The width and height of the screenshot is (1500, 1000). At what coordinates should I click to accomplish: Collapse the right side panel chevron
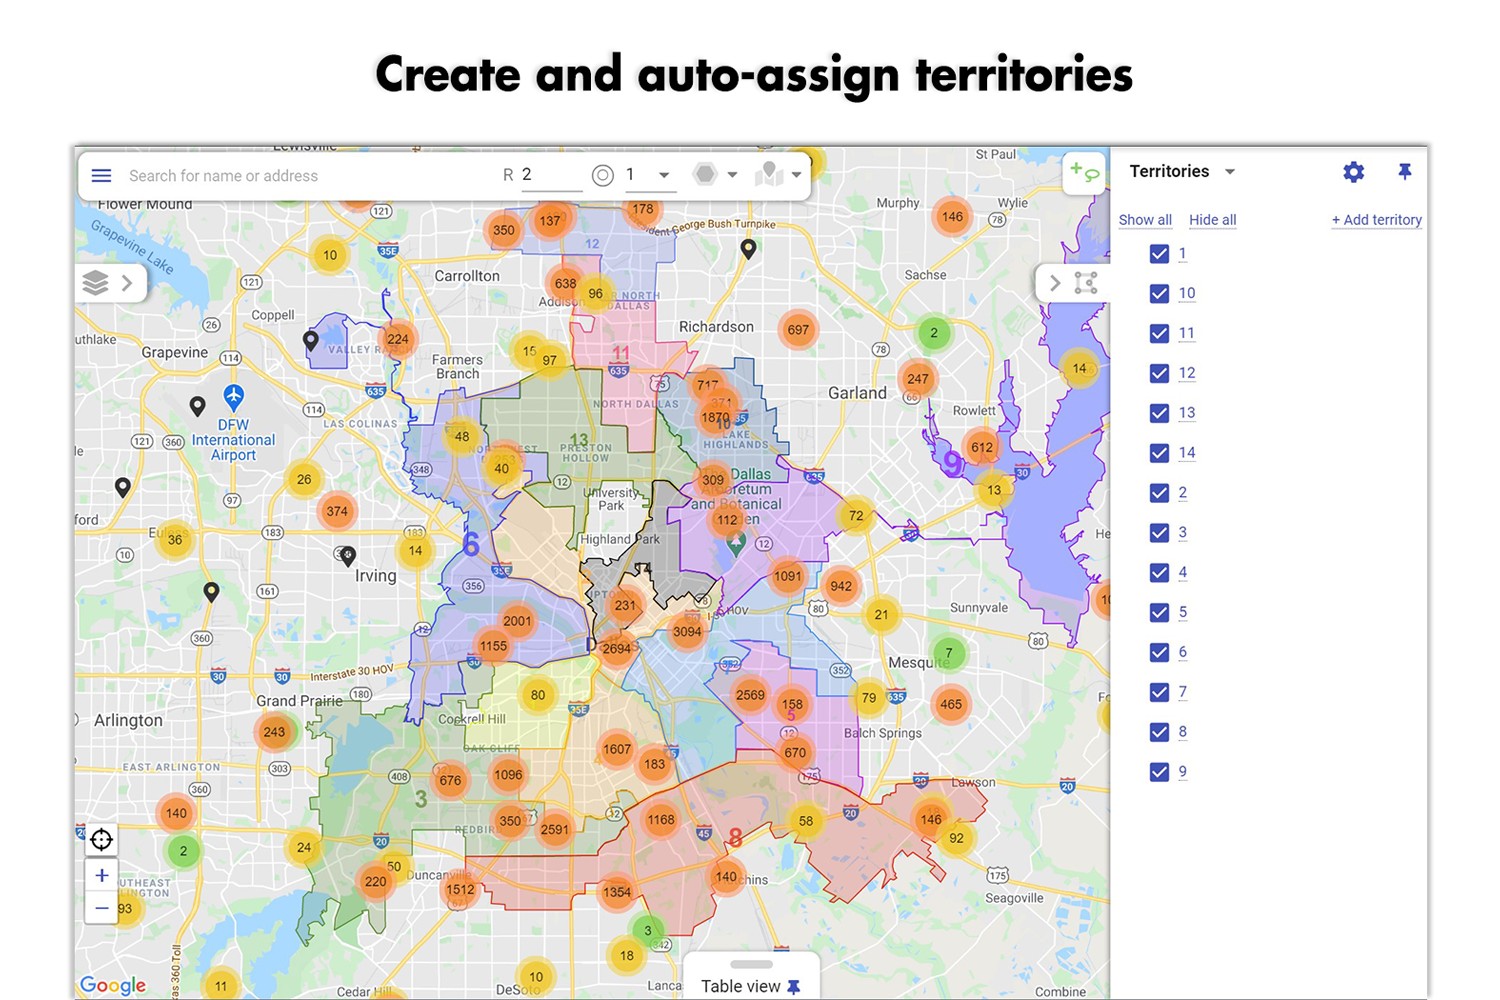(1054, 283)
